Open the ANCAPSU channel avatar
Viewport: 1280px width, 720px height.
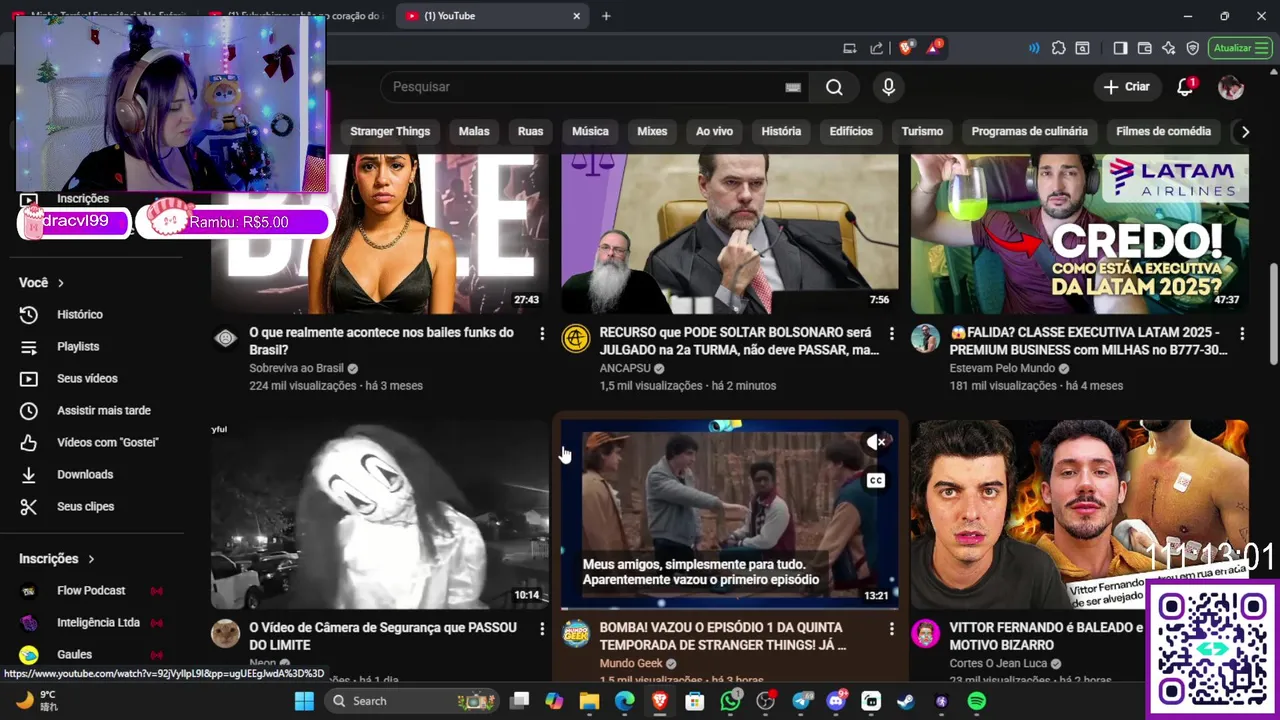(x=576, y=339)
